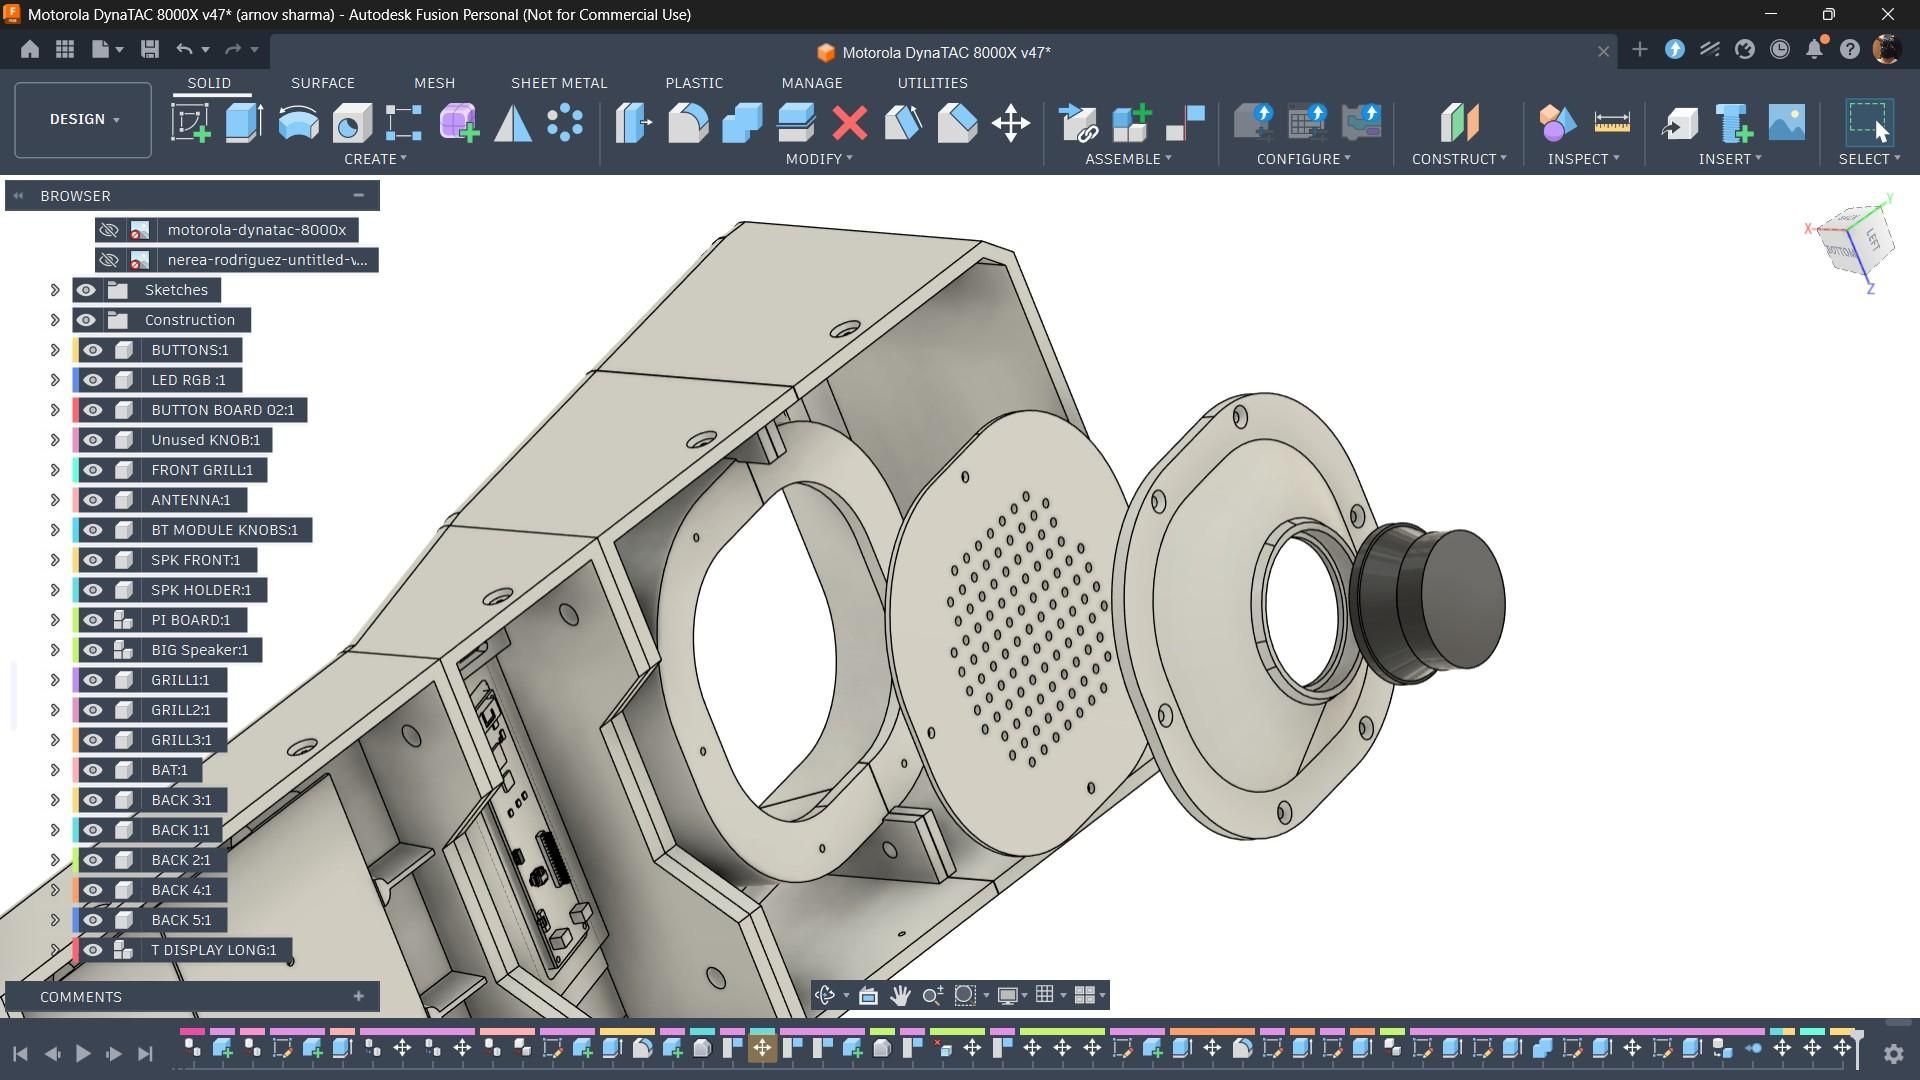Image resolution: width=1920 pixels, height=1080 pixels.
Task: Show the motorola-dynatac-8000x canvas
Action: point(109,230)
